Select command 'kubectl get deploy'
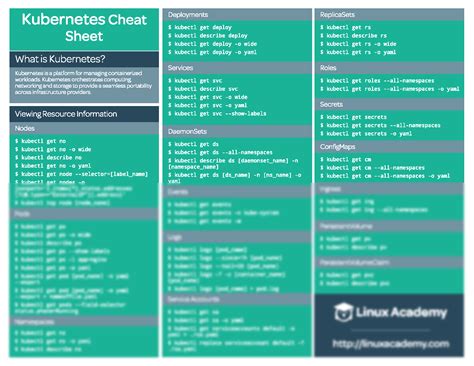474x366 pixels. tap(200, 27)
